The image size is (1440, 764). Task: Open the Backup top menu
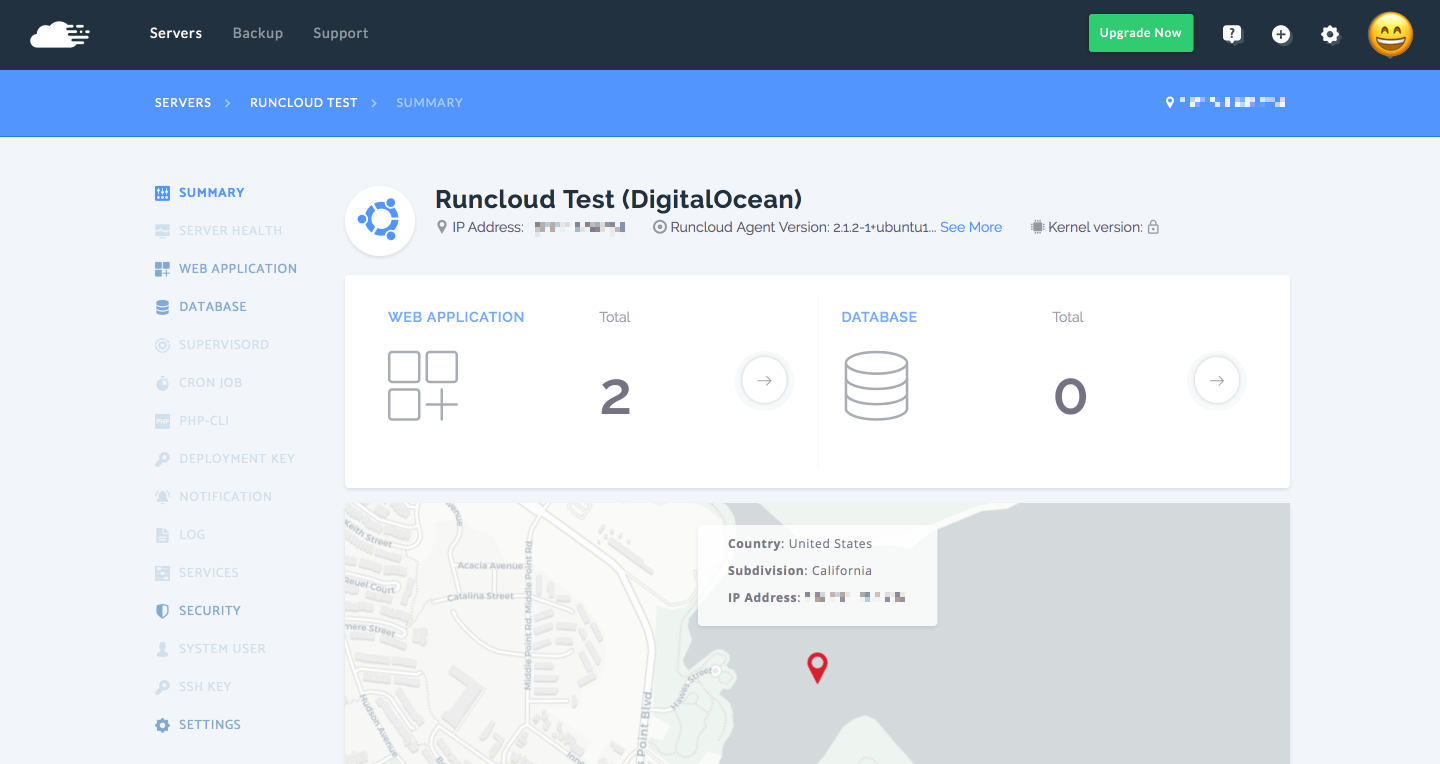[258, 33]
